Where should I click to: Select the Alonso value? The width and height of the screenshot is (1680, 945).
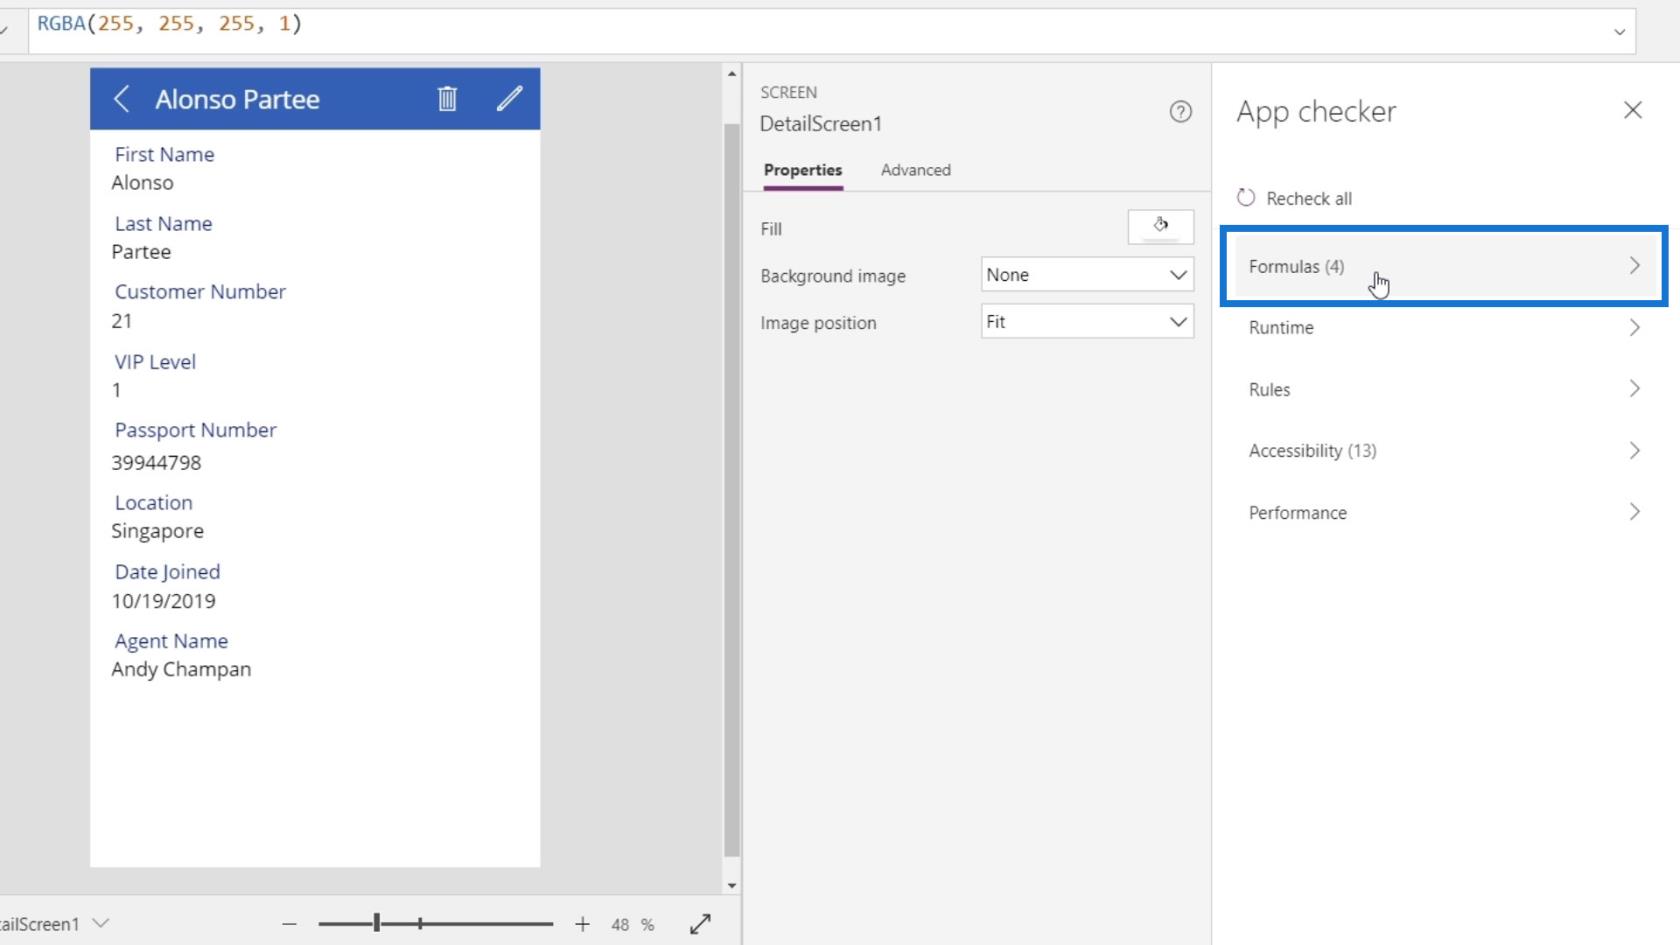(142, 183)
